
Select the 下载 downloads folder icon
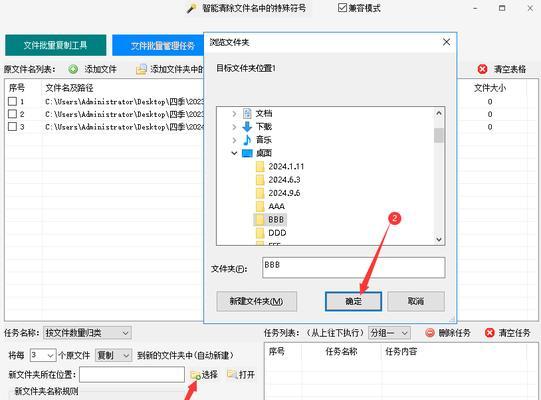[x=247, y=127]
